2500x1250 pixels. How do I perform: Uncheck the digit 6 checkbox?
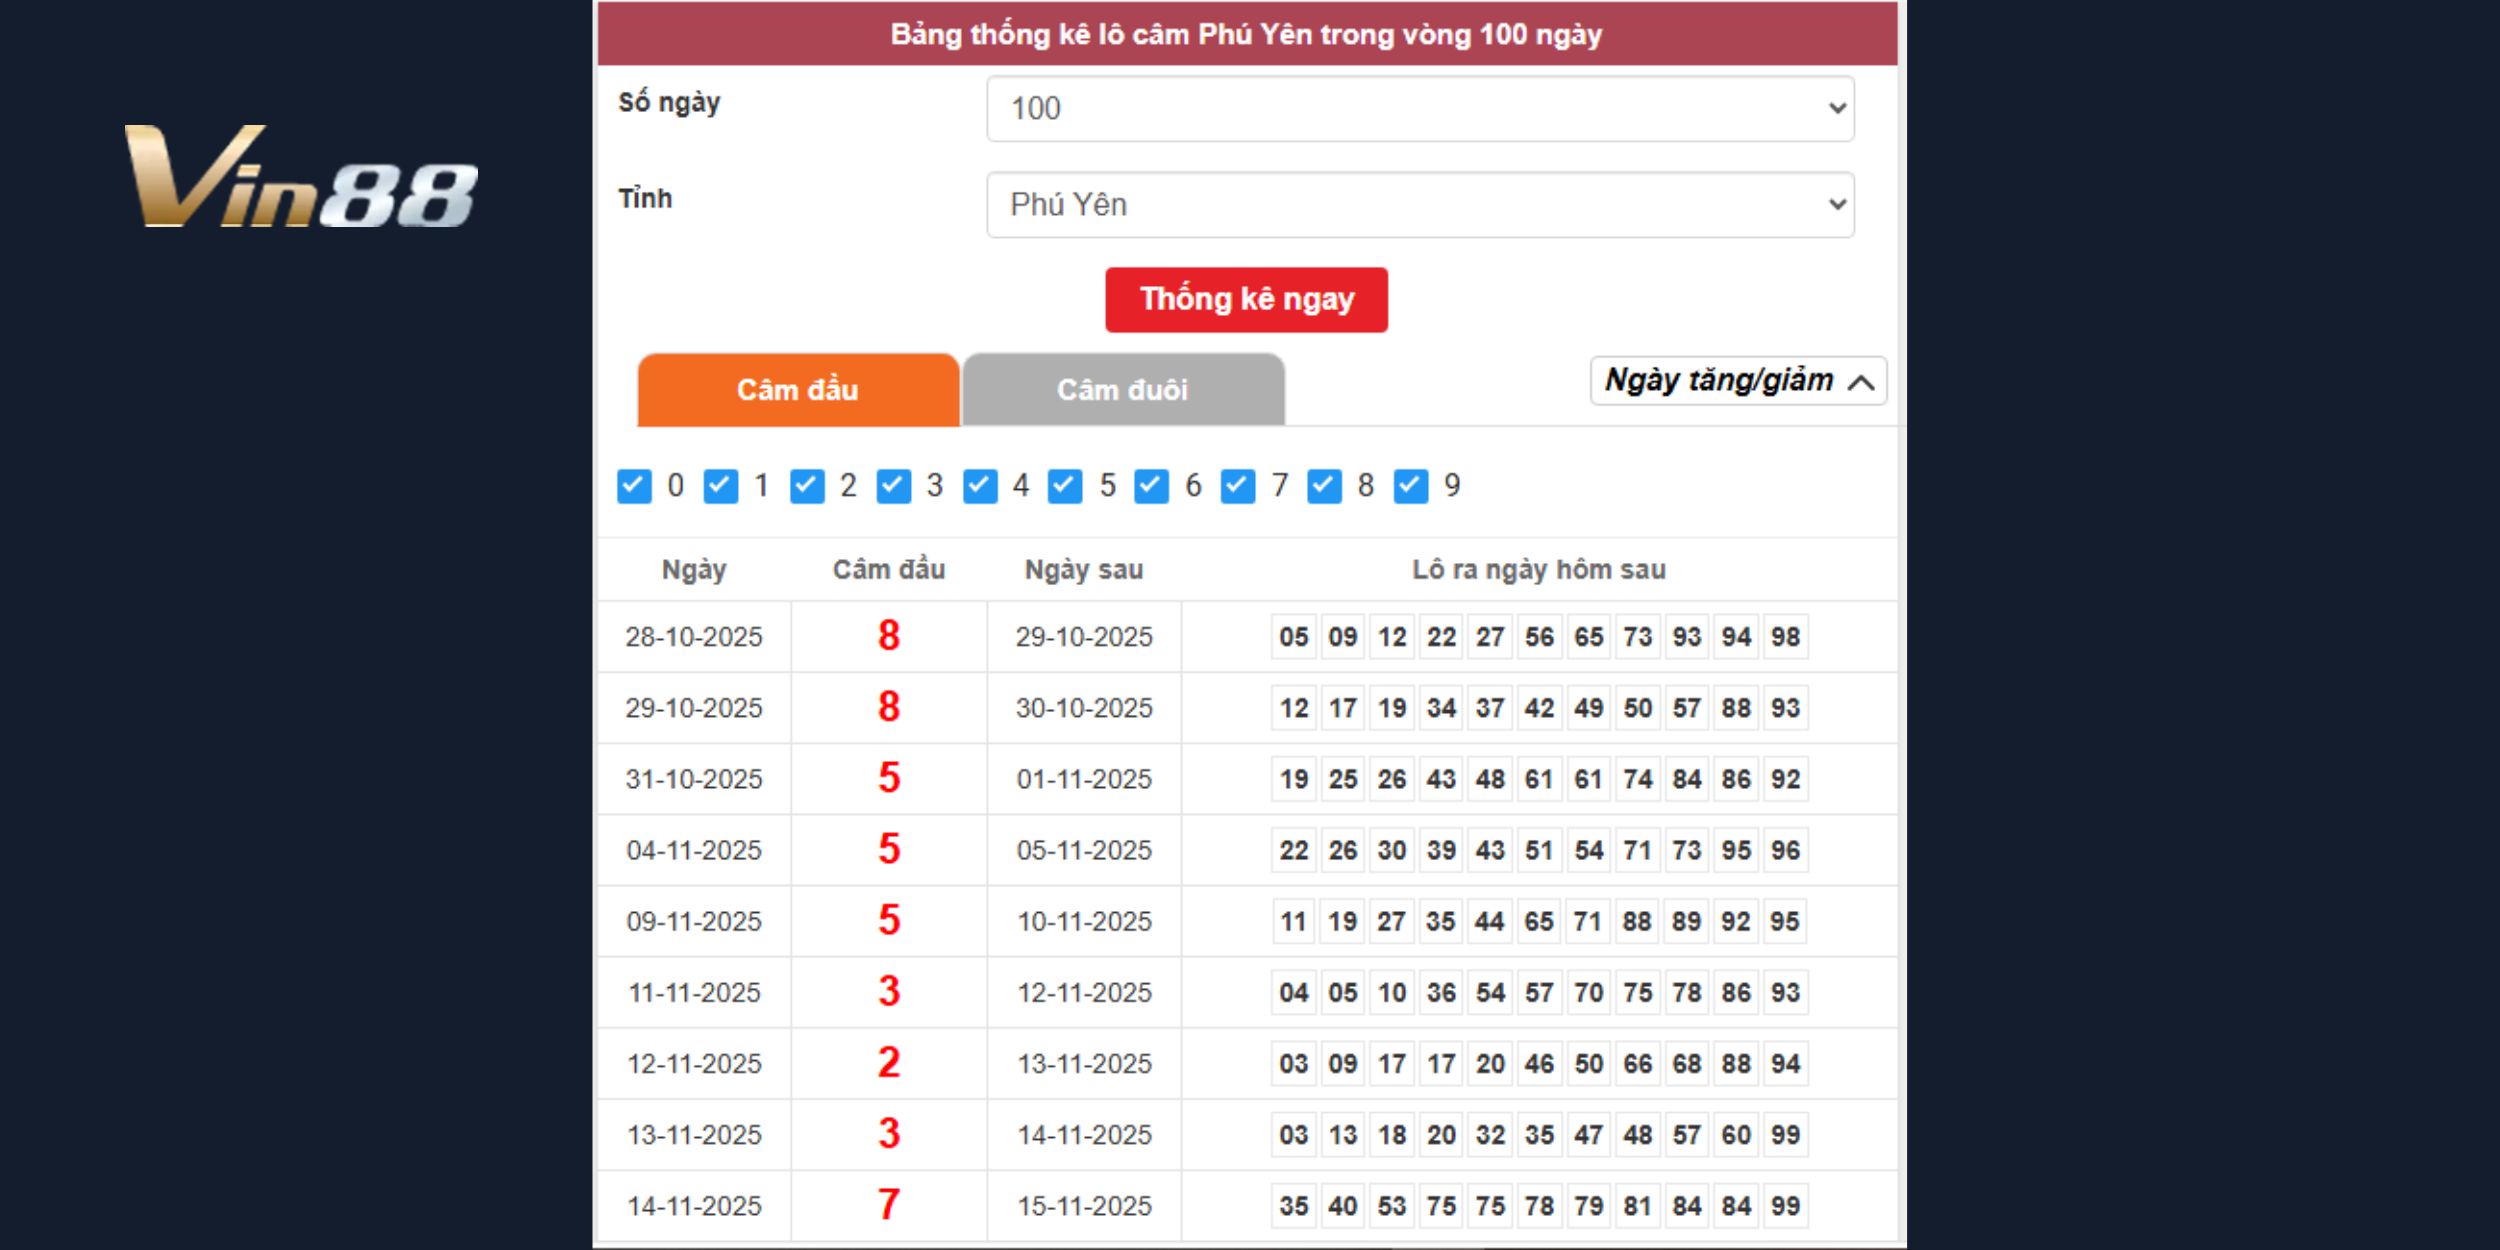(1151, 486)
